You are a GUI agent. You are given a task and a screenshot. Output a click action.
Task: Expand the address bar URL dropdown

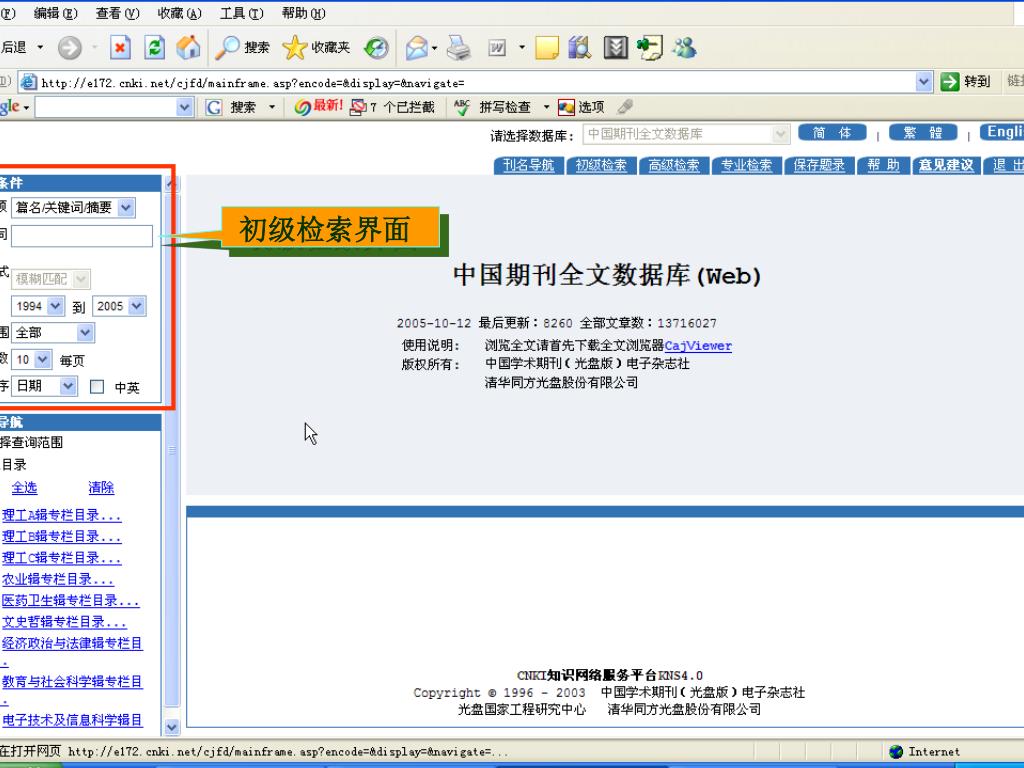click(x=923, y=82)
